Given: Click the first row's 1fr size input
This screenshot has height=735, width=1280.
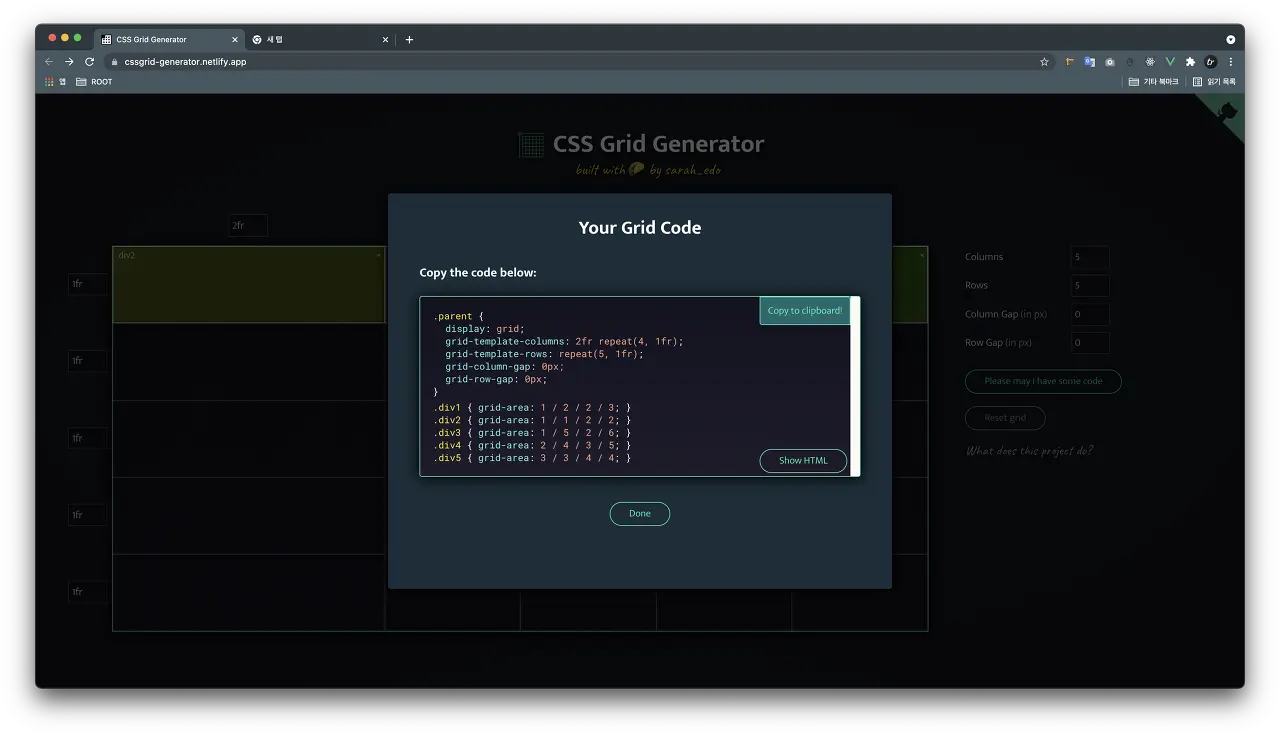Looking at the screenshot, I should pos(88,284).
